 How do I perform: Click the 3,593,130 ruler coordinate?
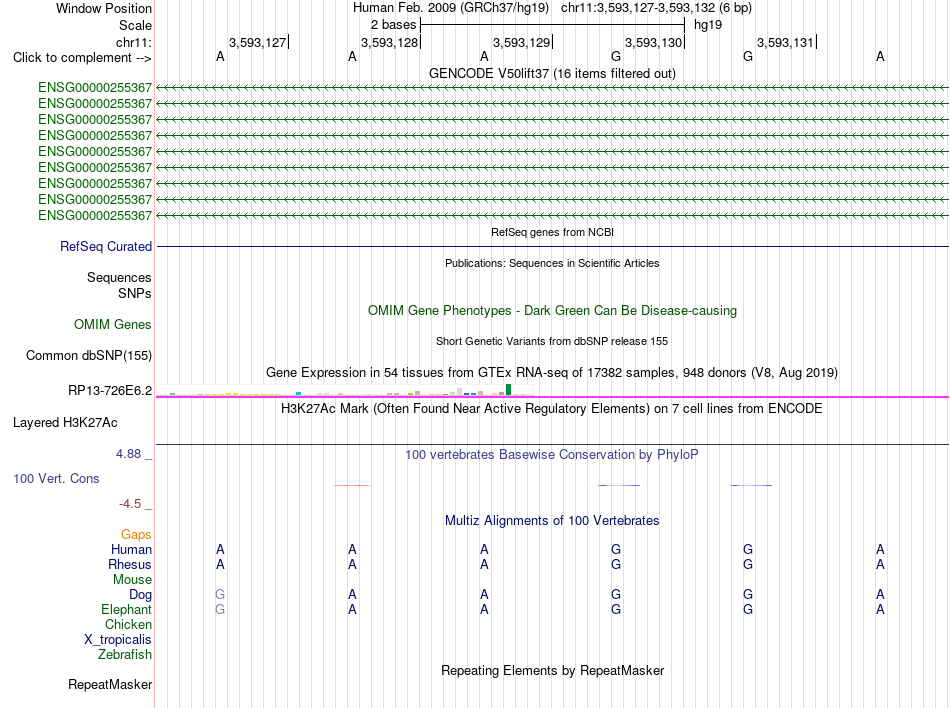(653, 42)
